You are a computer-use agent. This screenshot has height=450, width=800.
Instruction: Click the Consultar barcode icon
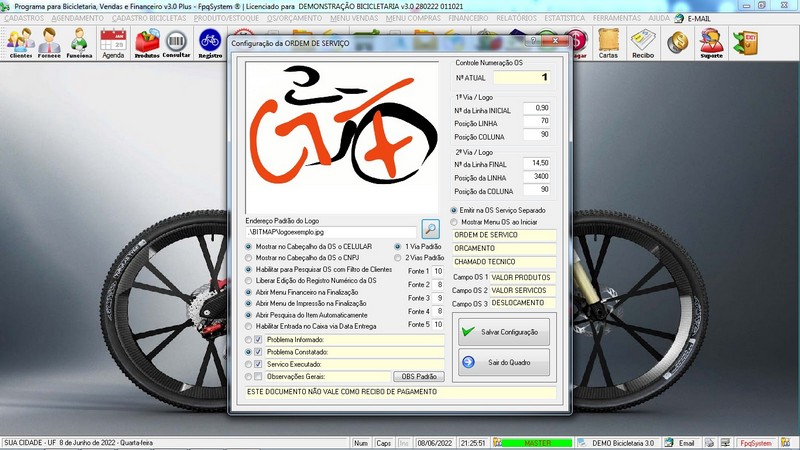point(176,43)
